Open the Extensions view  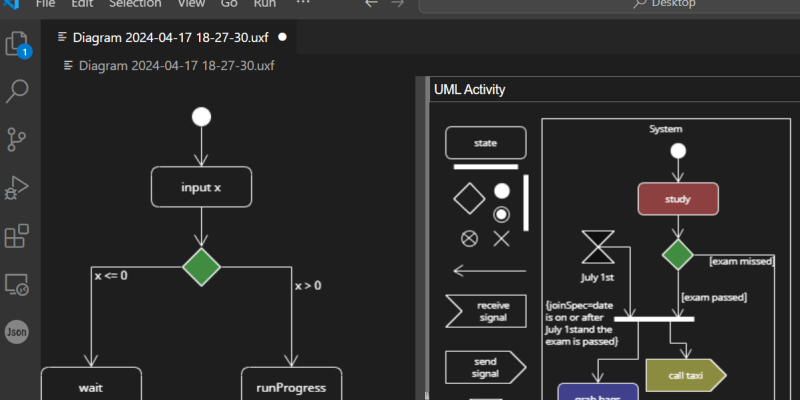18,236
